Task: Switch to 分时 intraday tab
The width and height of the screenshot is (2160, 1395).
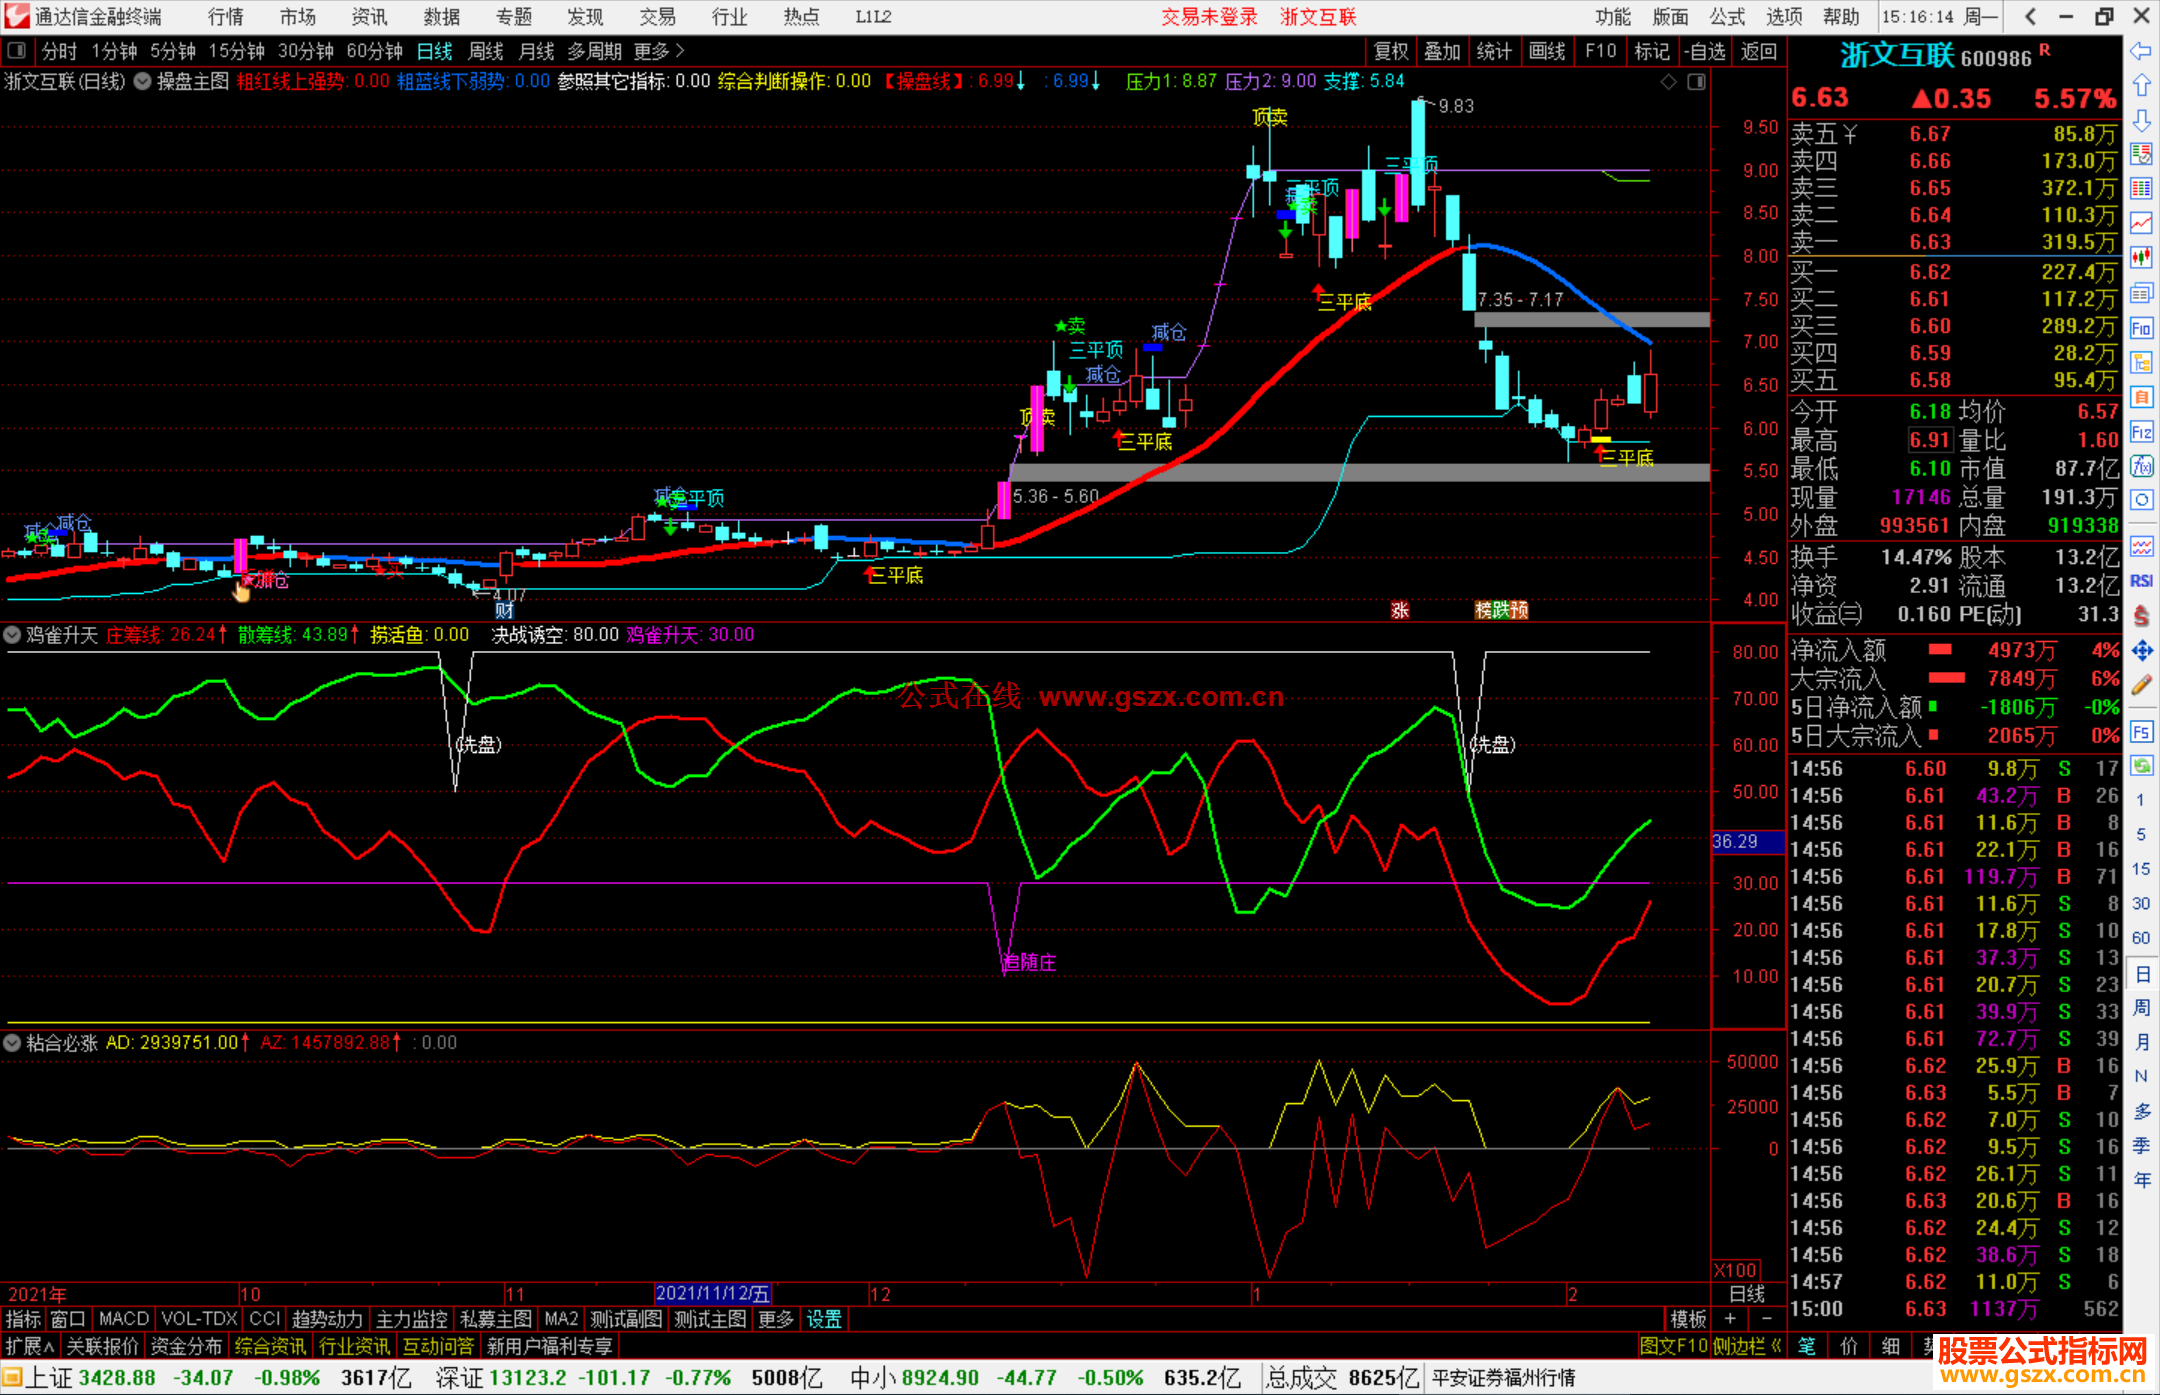Action: [x=59, y=51]
